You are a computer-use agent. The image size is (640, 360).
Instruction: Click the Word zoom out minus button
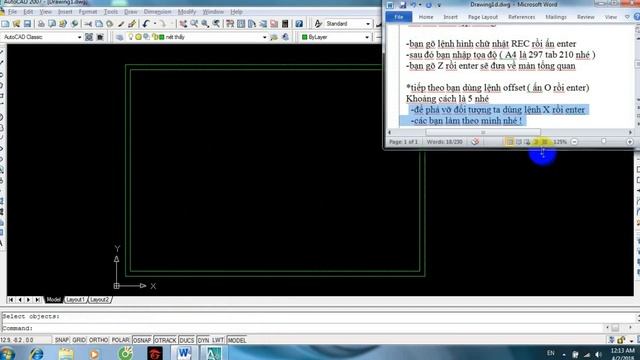[574, 142]
